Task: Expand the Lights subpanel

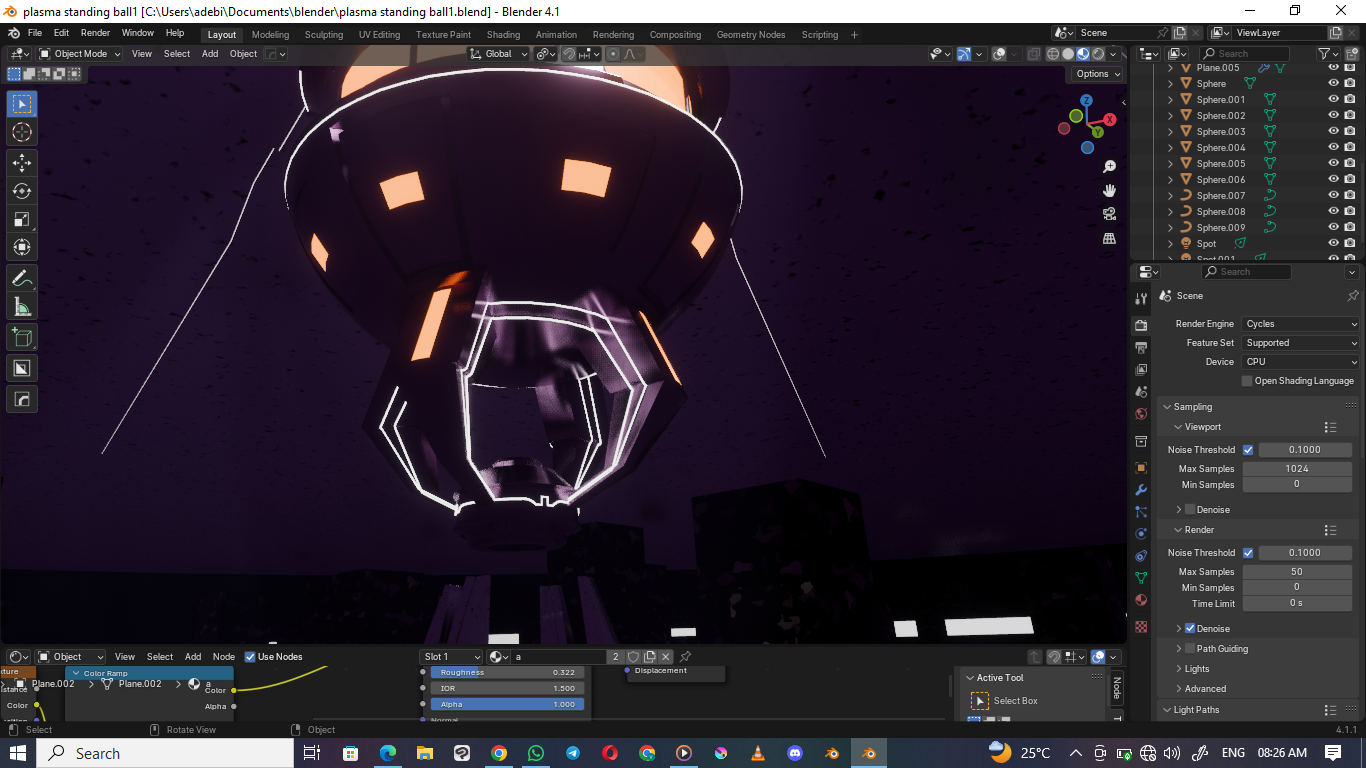Action: coord(1180,669)
